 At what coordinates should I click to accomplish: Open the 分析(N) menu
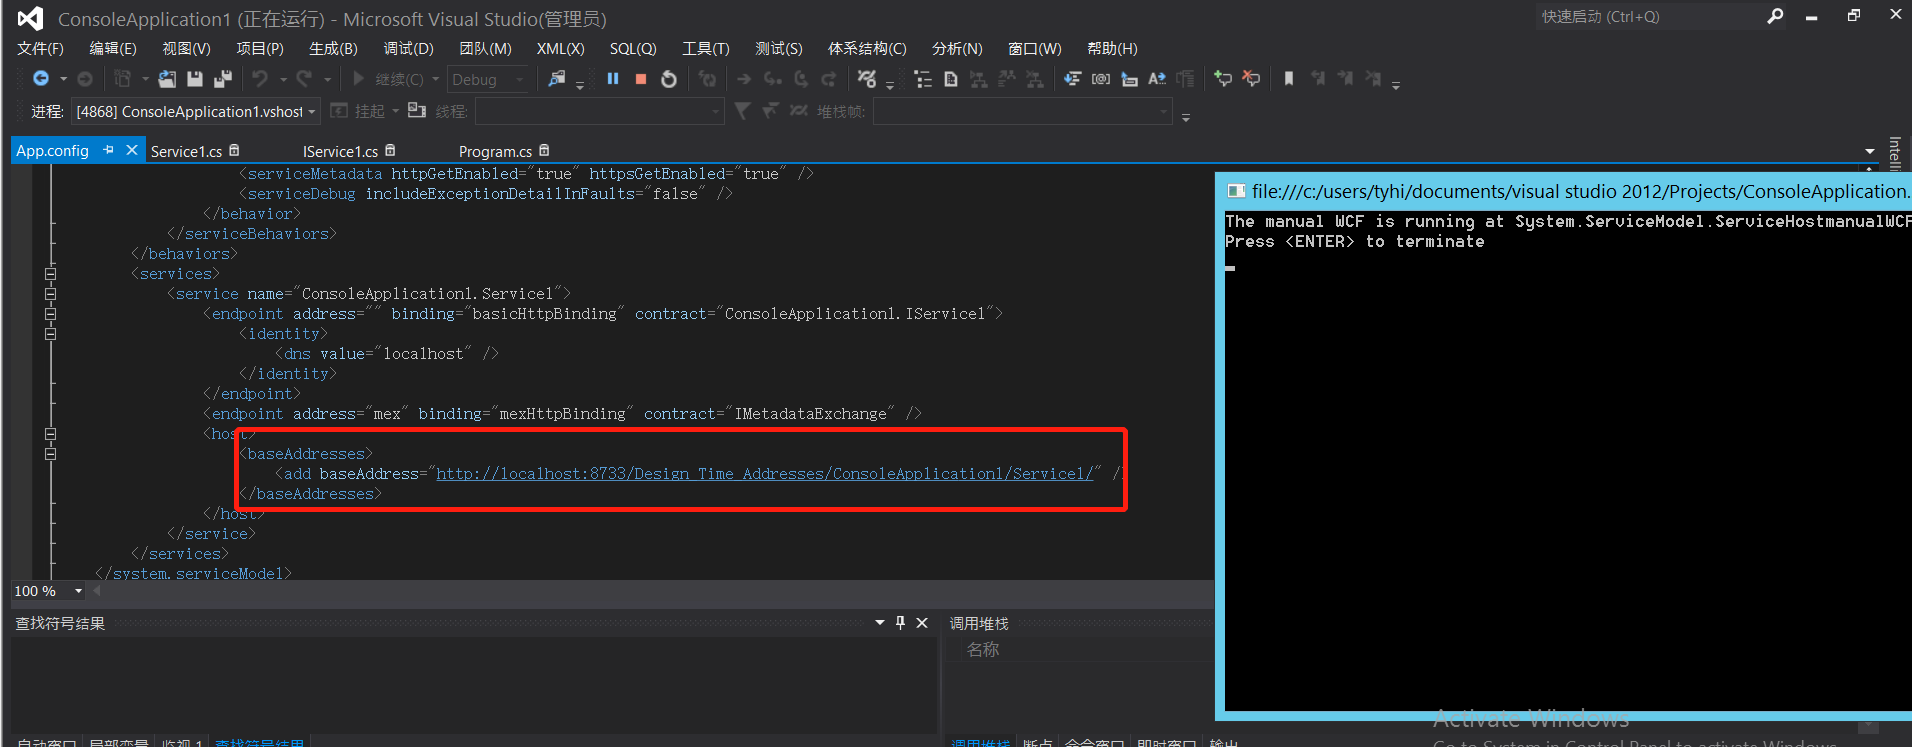[957, 48]
